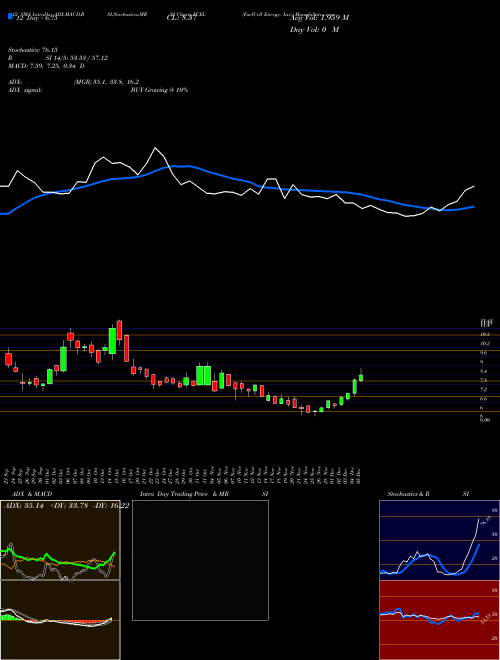Click the peak of the white price line
The height and width of the screenshot is (660, 500).
click(x=156, y=148)
